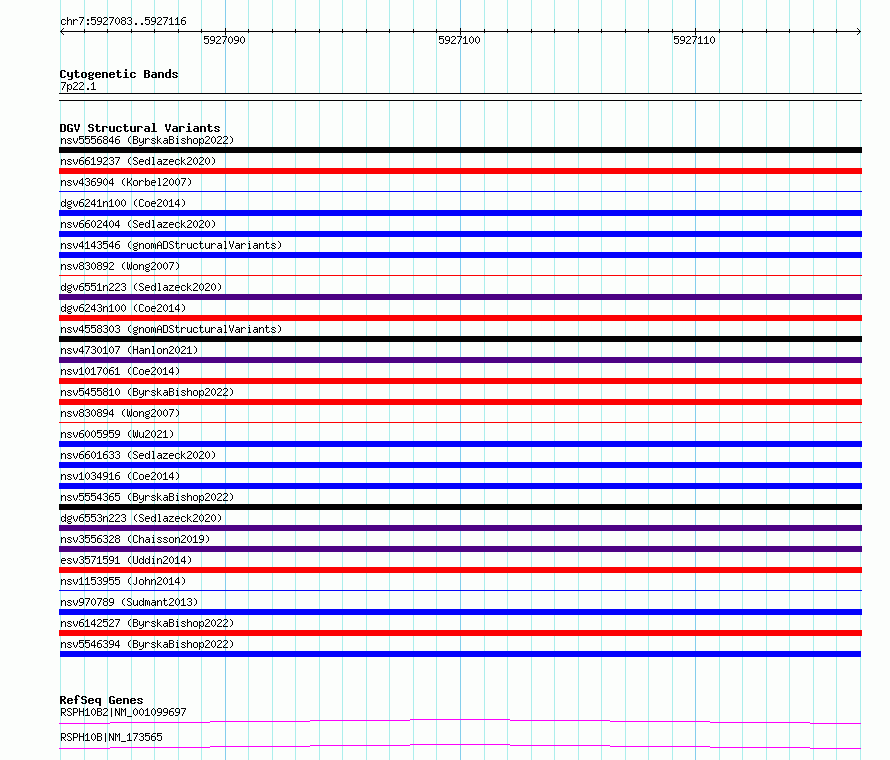Click the red bar under esv3571591

[460, 570]
